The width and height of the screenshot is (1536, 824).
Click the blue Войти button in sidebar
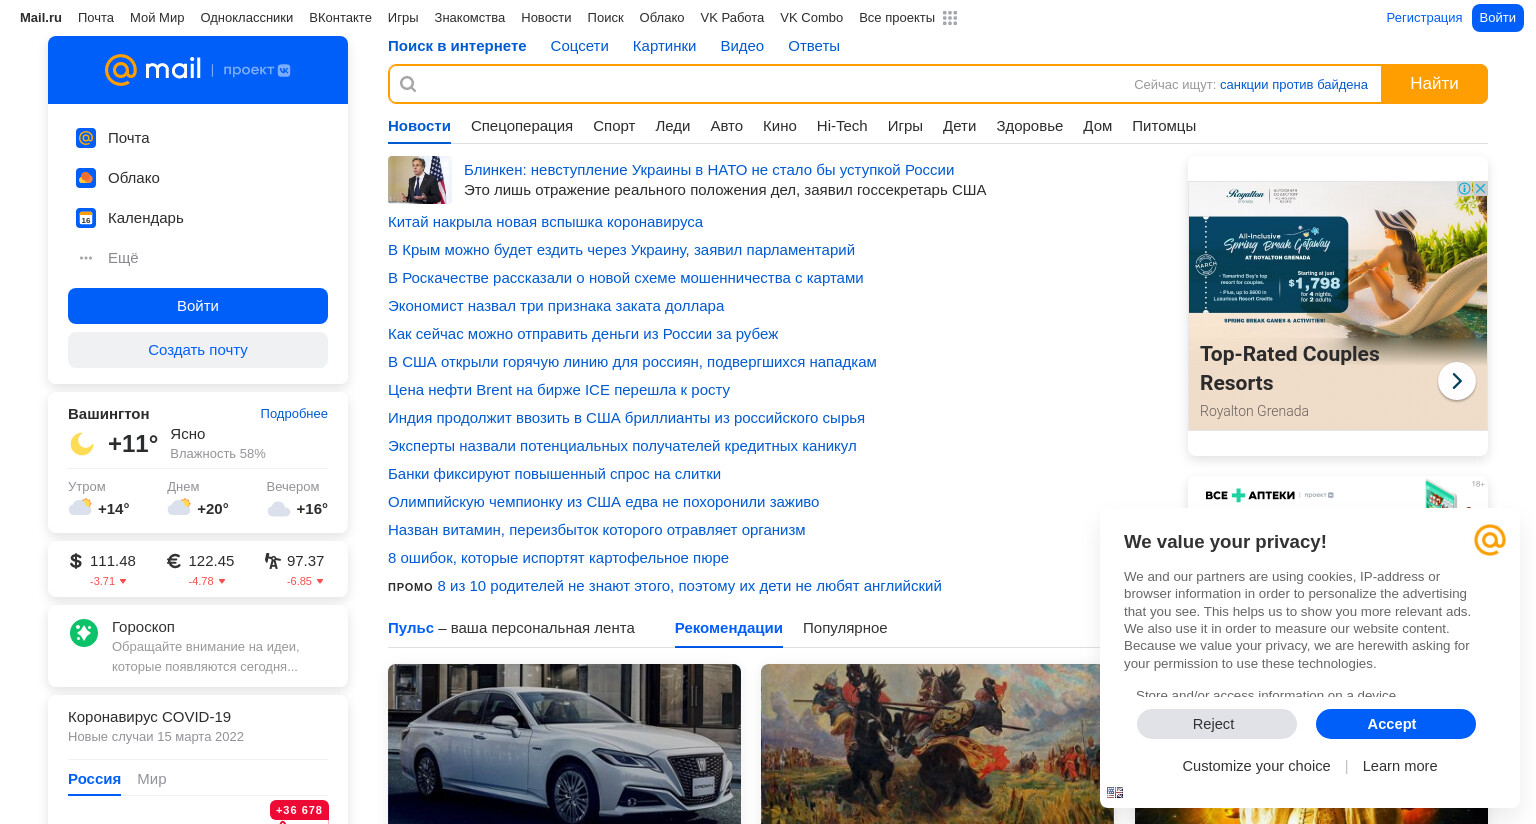[x=198, y=306]
